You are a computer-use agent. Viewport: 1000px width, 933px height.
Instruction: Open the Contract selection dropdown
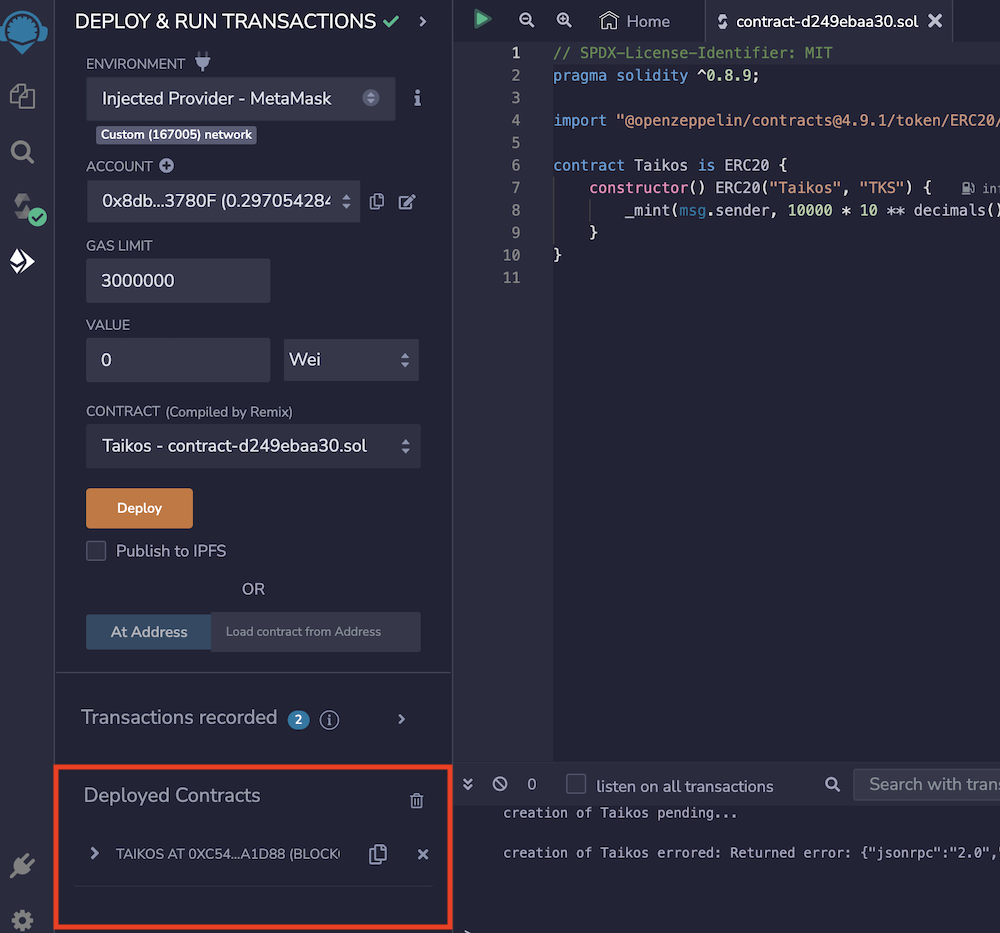pyautogui.click(x=253, y=446)
